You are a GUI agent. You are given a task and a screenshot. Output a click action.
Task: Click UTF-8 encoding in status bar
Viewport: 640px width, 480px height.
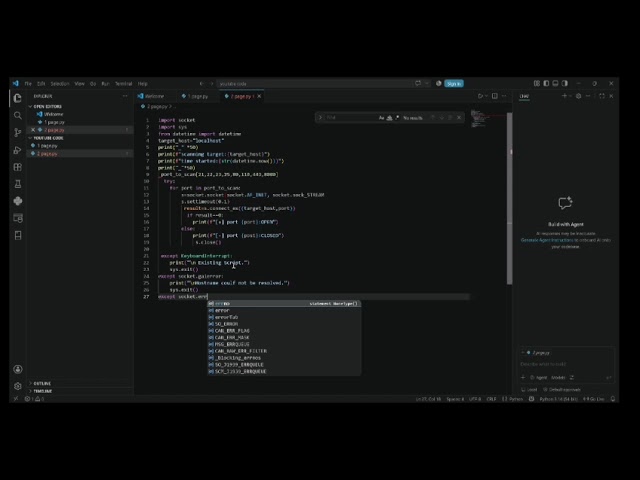[x=475, y=399]
